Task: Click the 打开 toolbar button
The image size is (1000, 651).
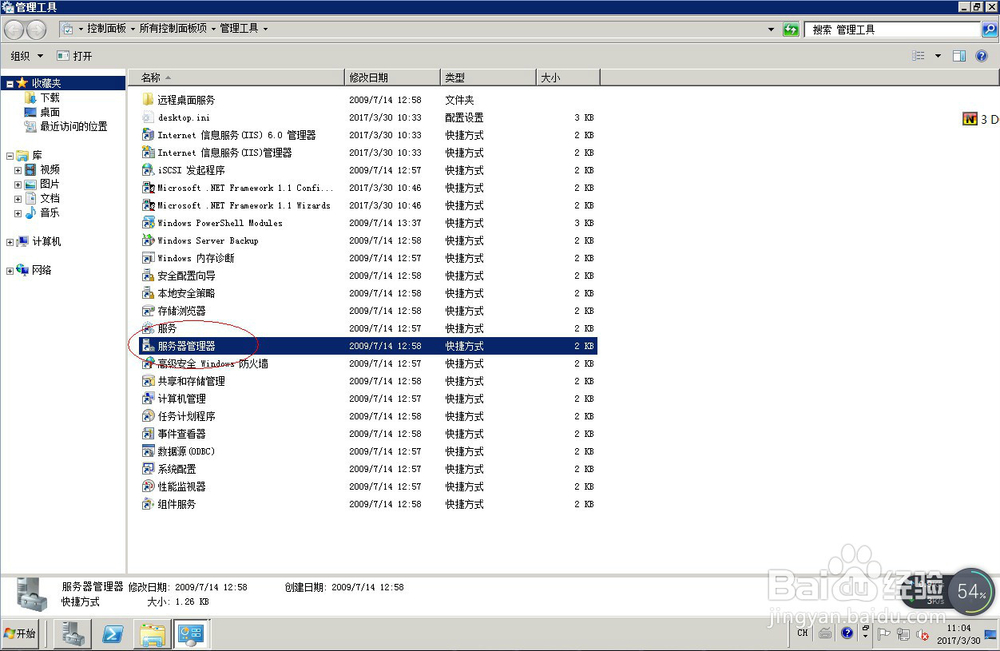Action: (x=75, y=56)
